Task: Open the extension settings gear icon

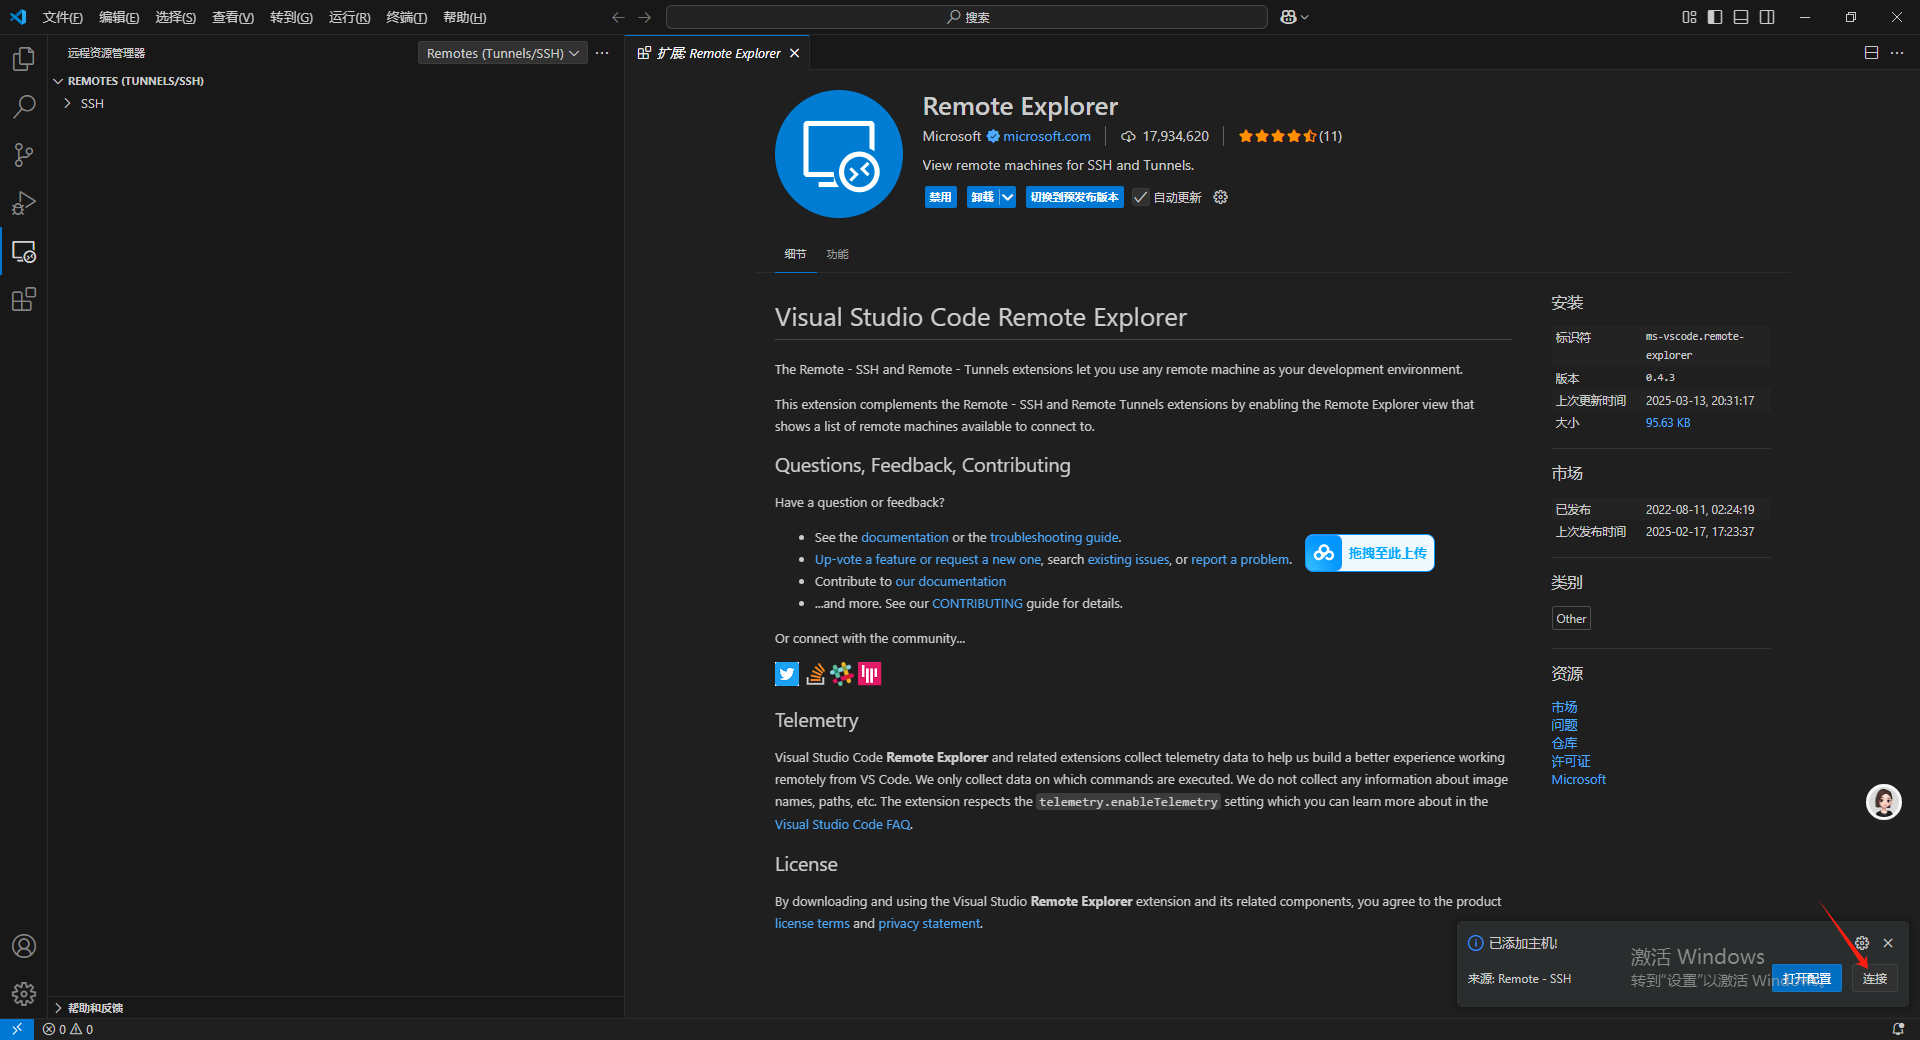Action: point(1220,197)
